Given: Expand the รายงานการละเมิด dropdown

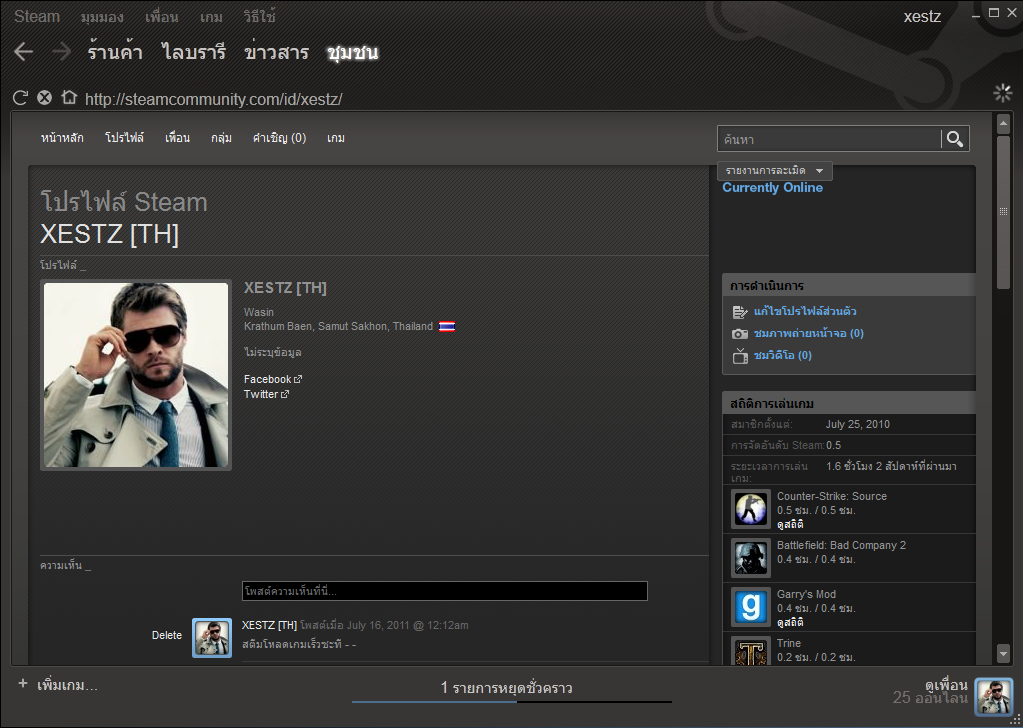Looking at the screenshot, I should [774, 171].
